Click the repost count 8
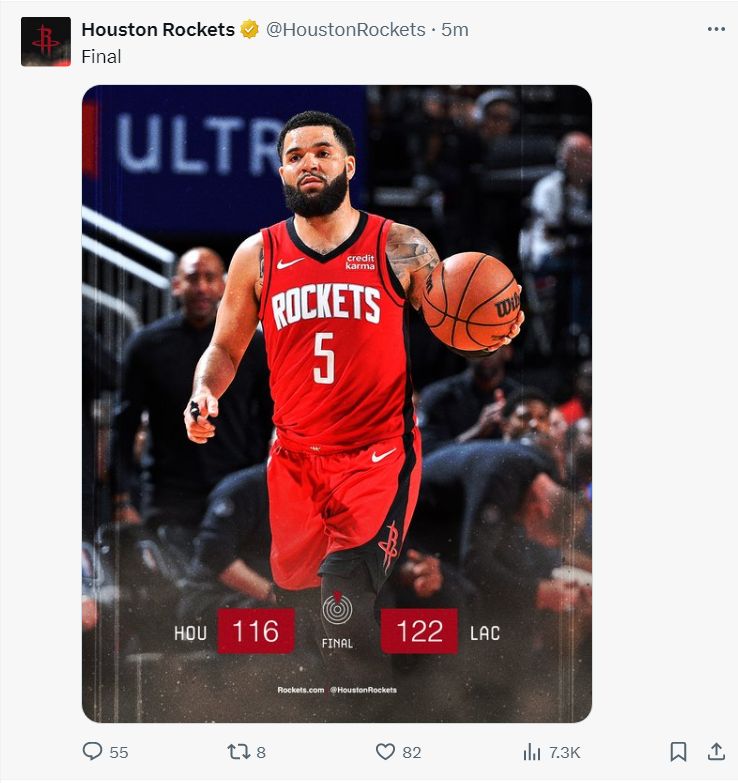This screenshot has height=783, width=738. click(261, 753)
